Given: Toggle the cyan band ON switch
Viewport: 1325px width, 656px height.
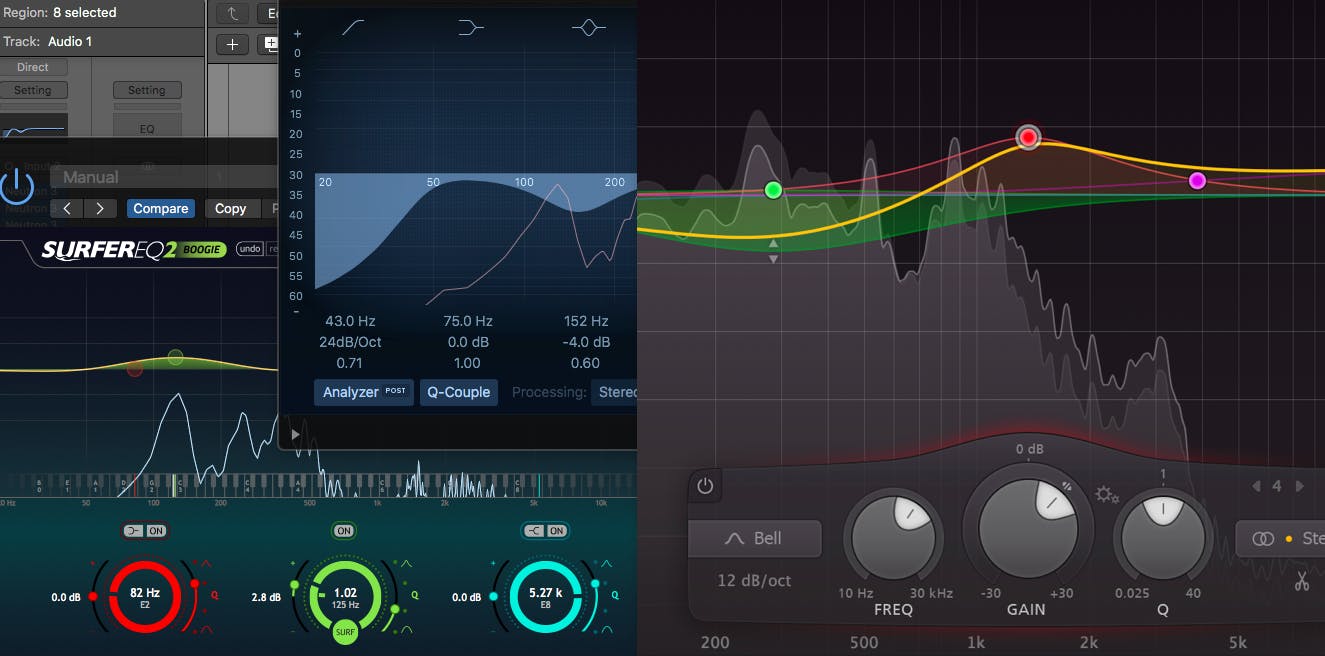Looking at the screenshot, I should click(557, 531).
